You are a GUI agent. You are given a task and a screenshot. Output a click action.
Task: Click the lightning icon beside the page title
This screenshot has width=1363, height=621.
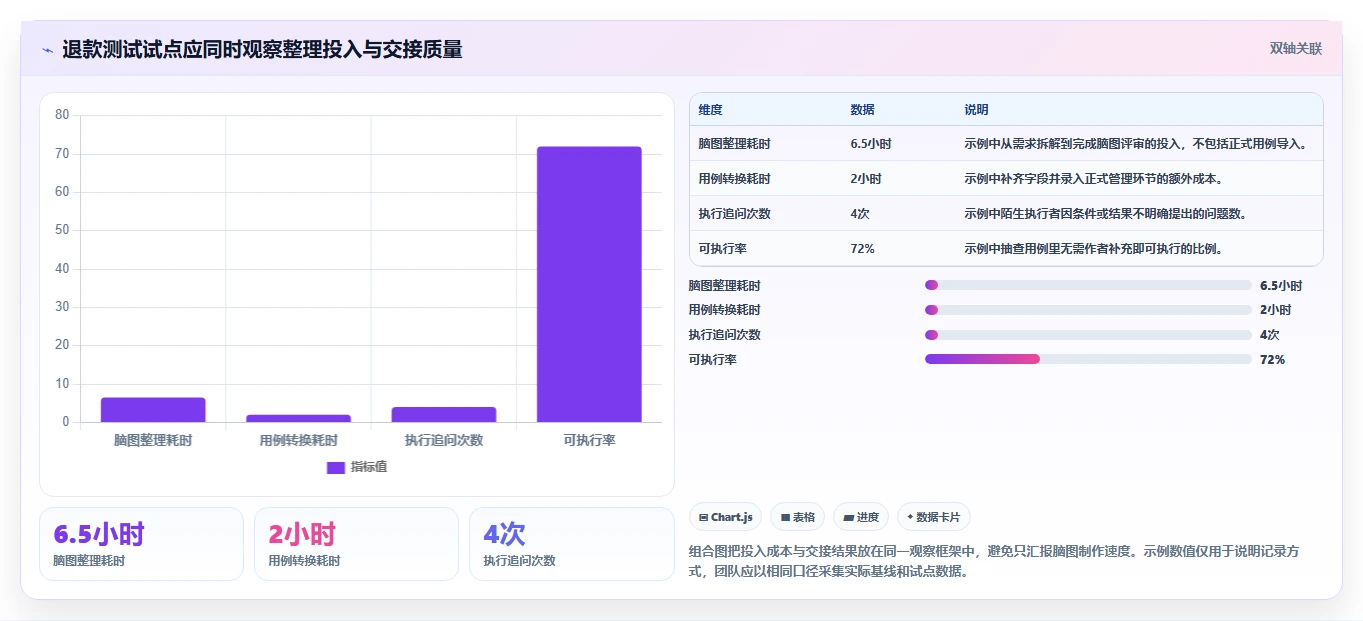(x=47, y=50)
